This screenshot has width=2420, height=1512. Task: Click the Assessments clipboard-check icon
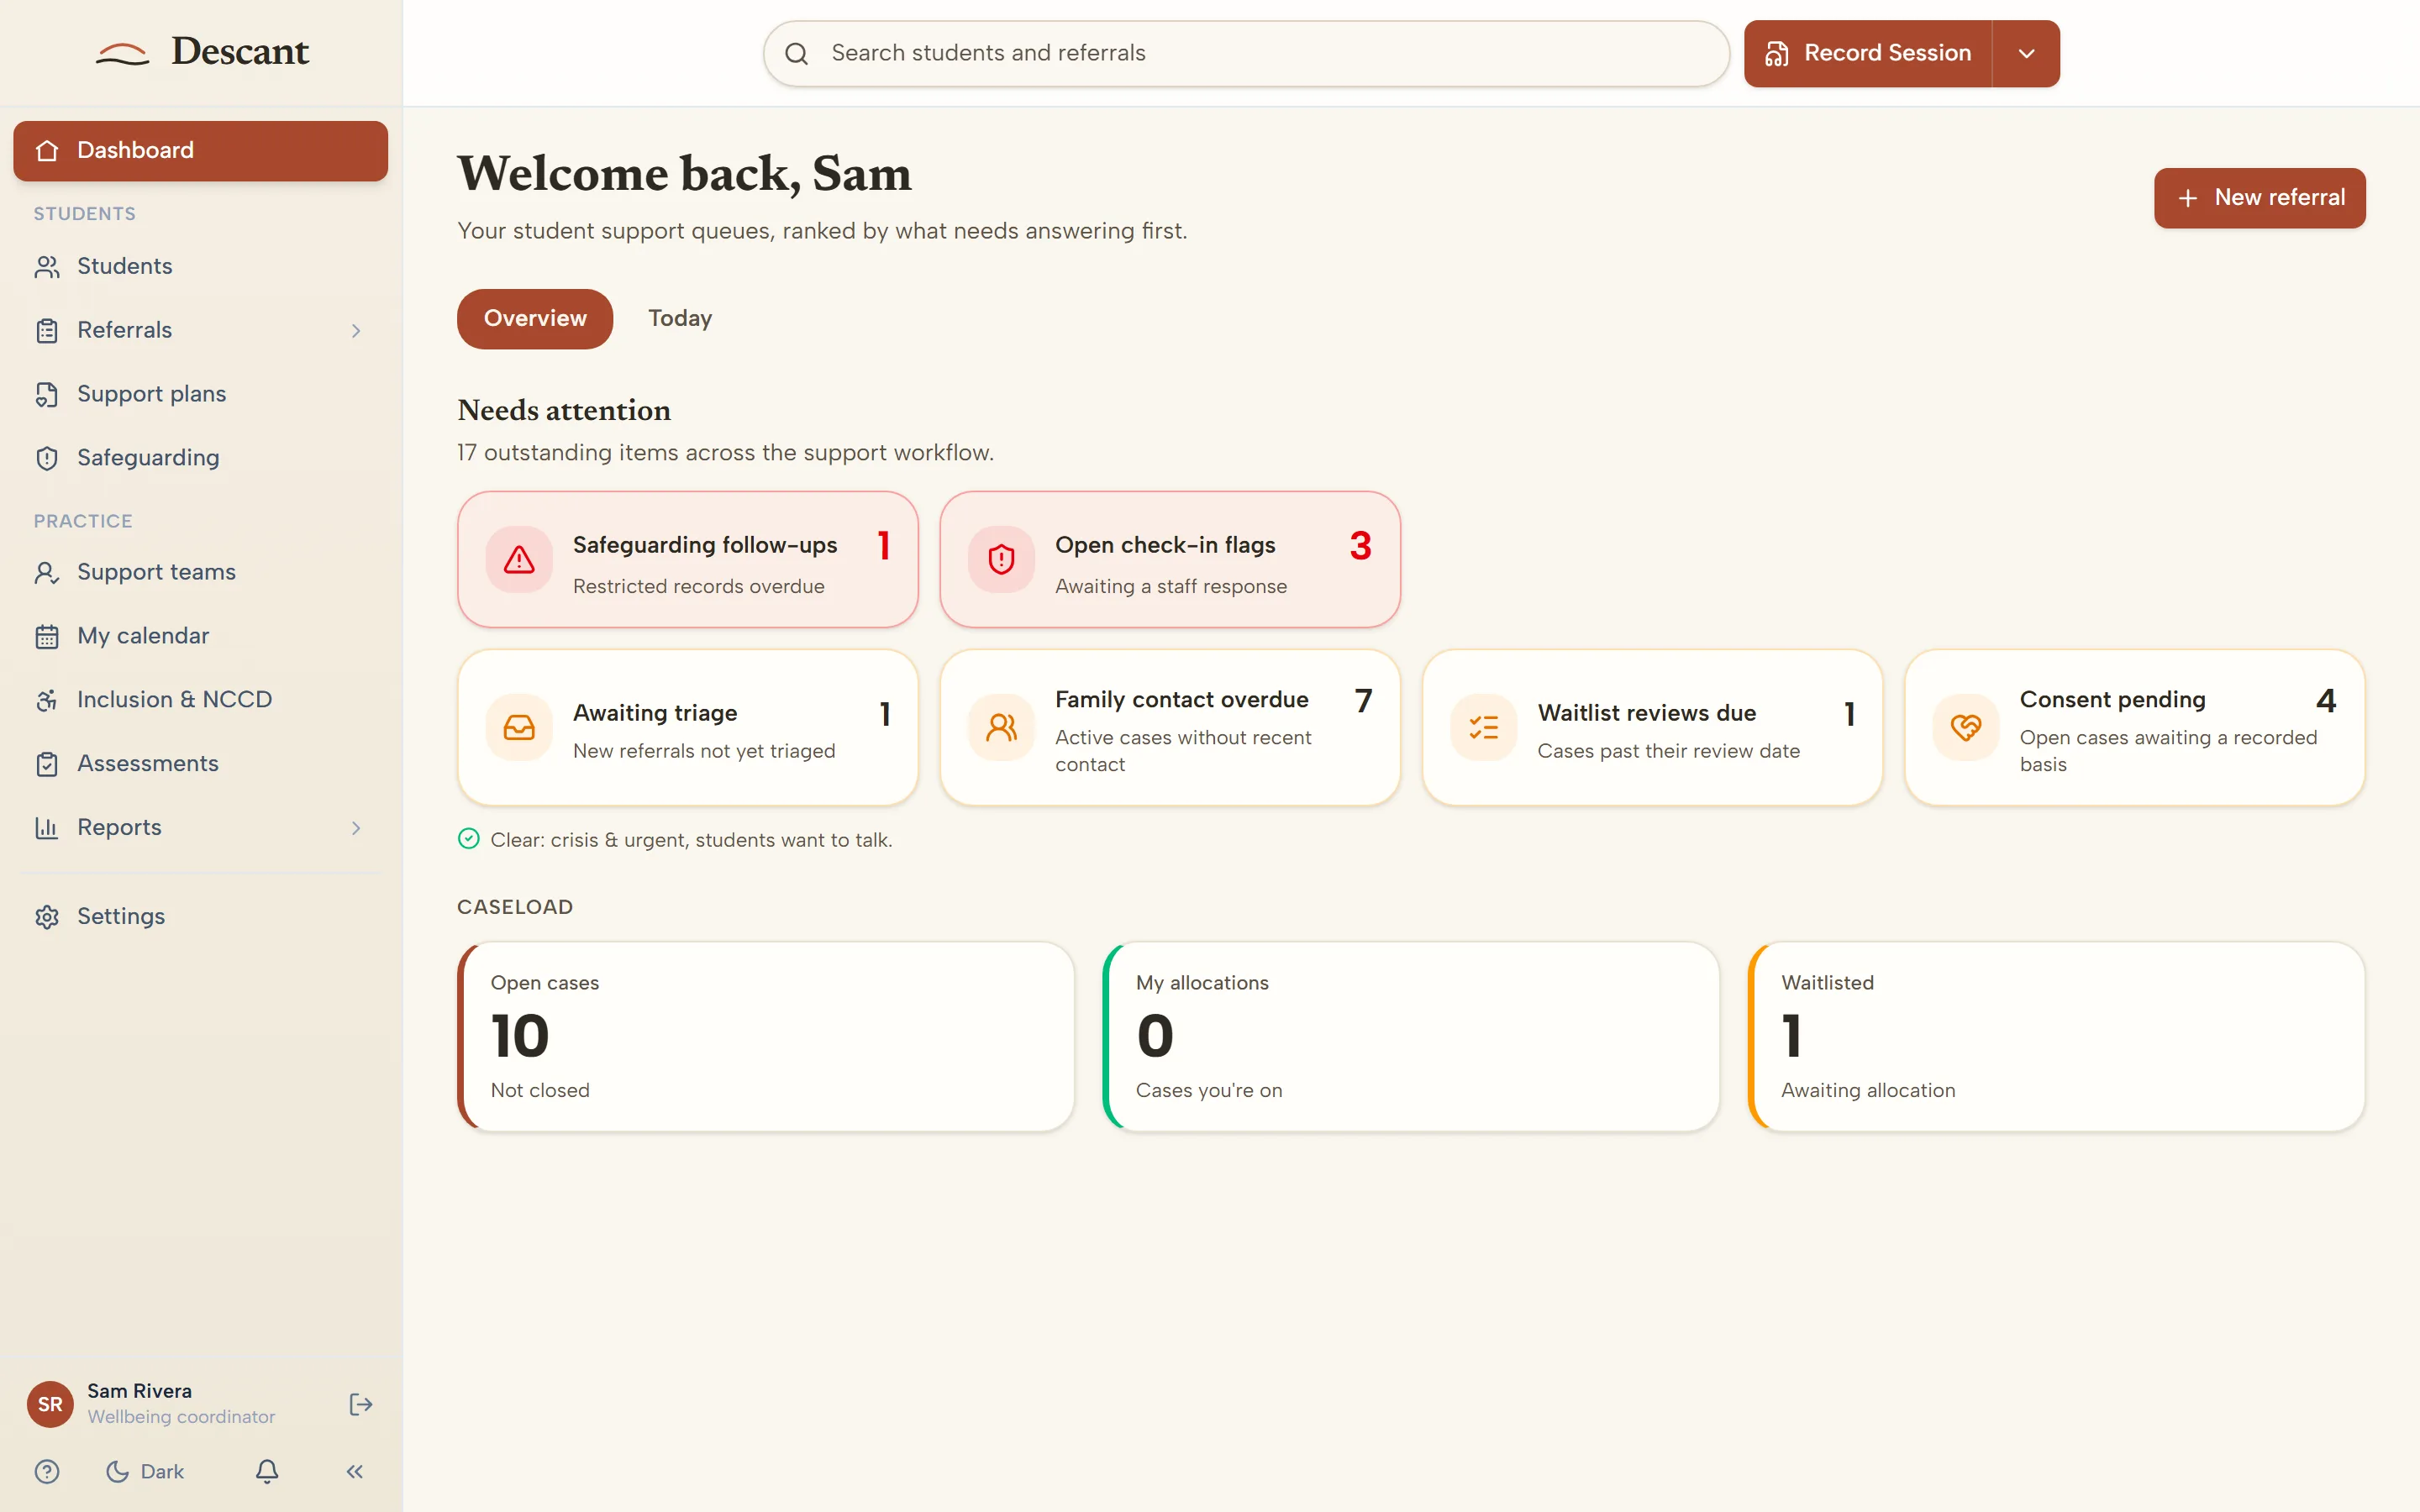click(47, 764)
